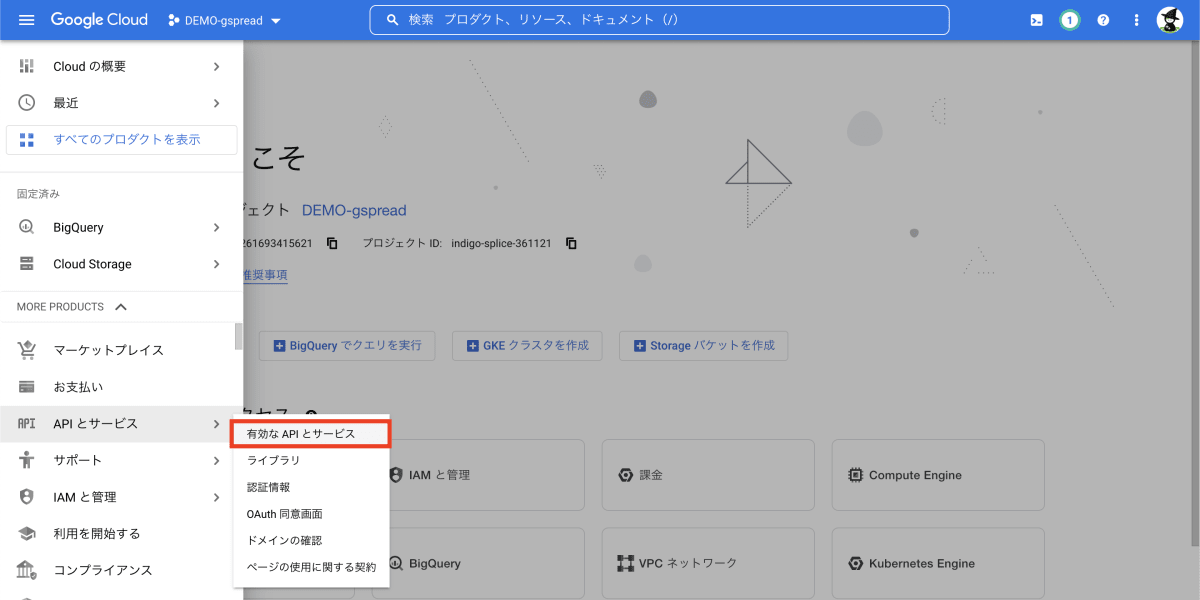The height and width of the screenshot is (600, 1200).
Task: Click the 最近 clock icon
Action: [x=27, y=103]
